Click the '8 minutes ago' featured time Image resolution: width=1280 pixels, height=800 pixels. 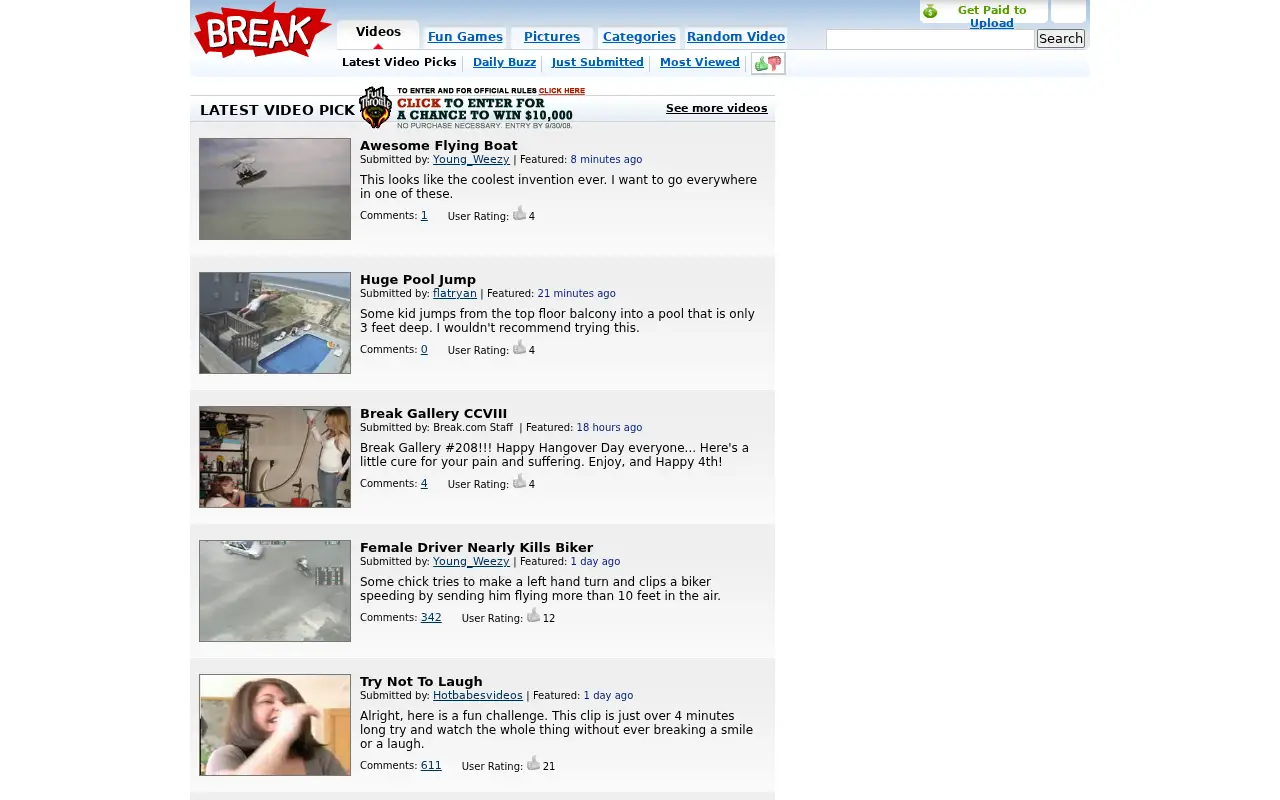click(606, 160)
